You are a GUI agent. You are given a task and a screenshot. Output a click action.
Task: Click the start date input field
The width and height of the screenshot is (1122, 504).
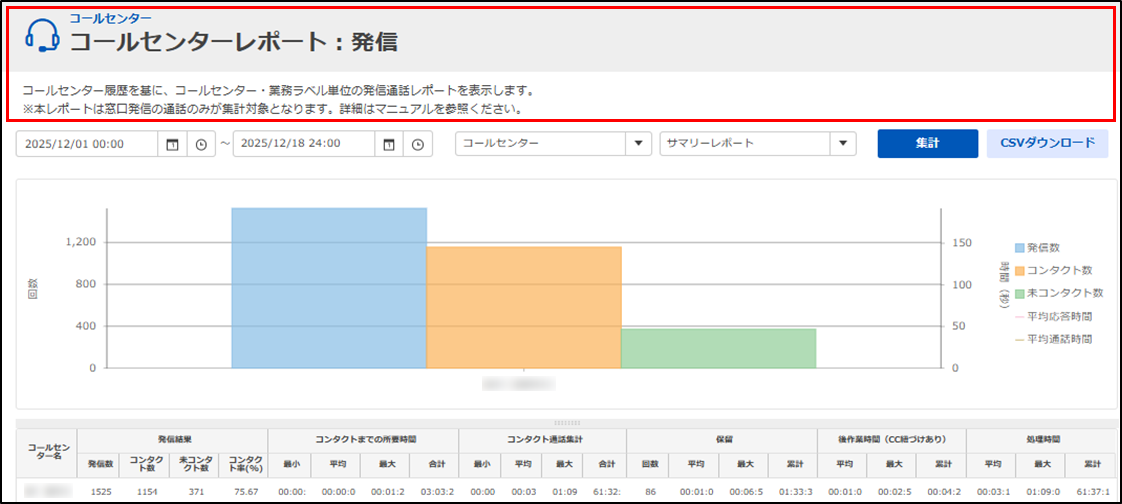87,144
